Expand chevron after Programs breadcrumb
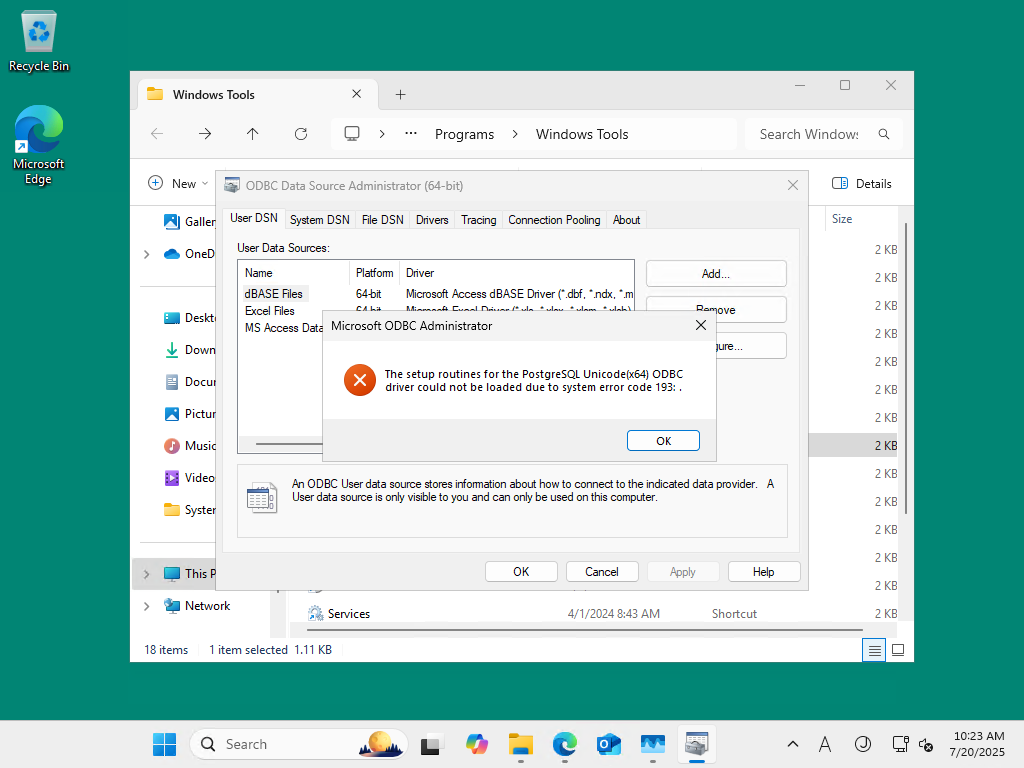 pos(515,134)
